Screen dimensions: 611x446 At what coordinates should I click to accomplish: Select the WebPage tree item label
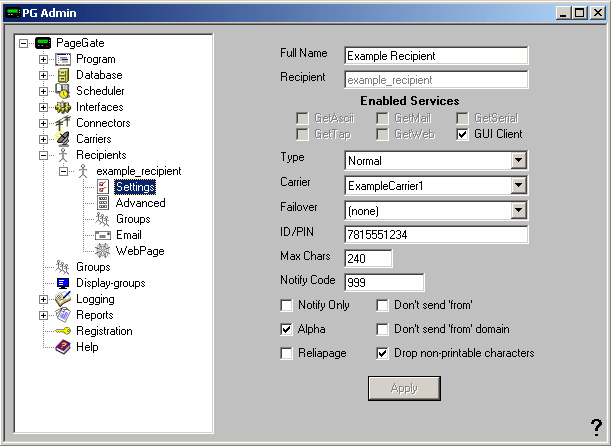coord(140,251)
